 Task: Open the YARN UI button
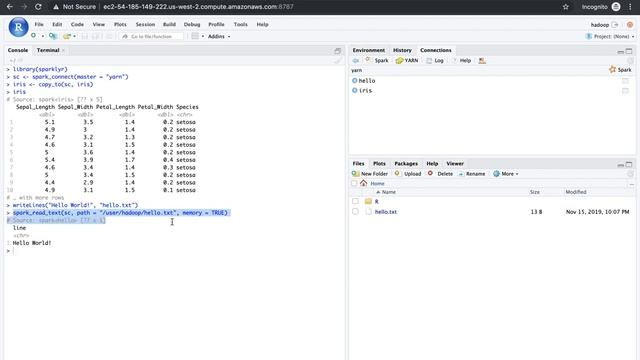click(x=407, y=60)
